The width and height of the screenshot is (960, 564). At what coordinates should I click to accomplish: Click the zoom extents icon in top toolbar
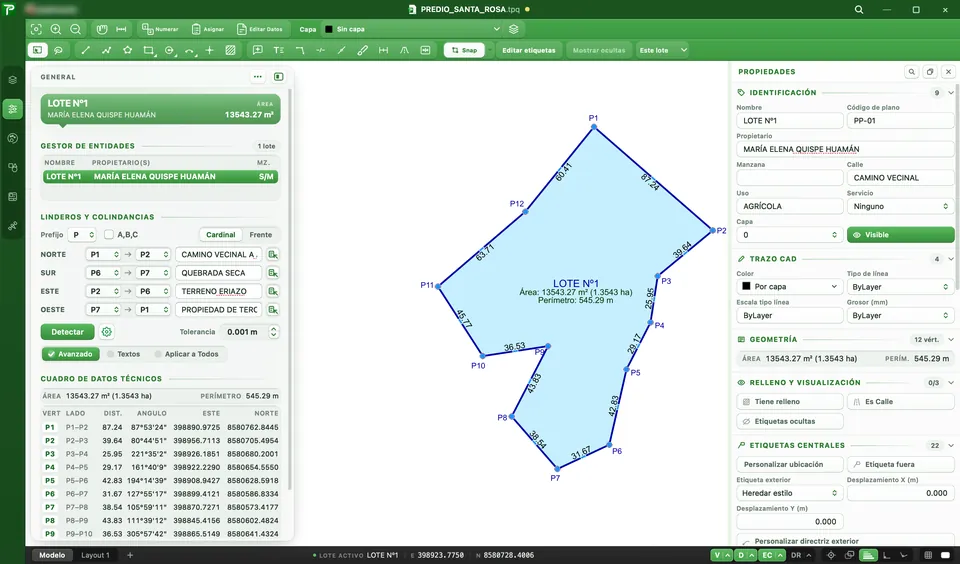(x=36, y=29)
